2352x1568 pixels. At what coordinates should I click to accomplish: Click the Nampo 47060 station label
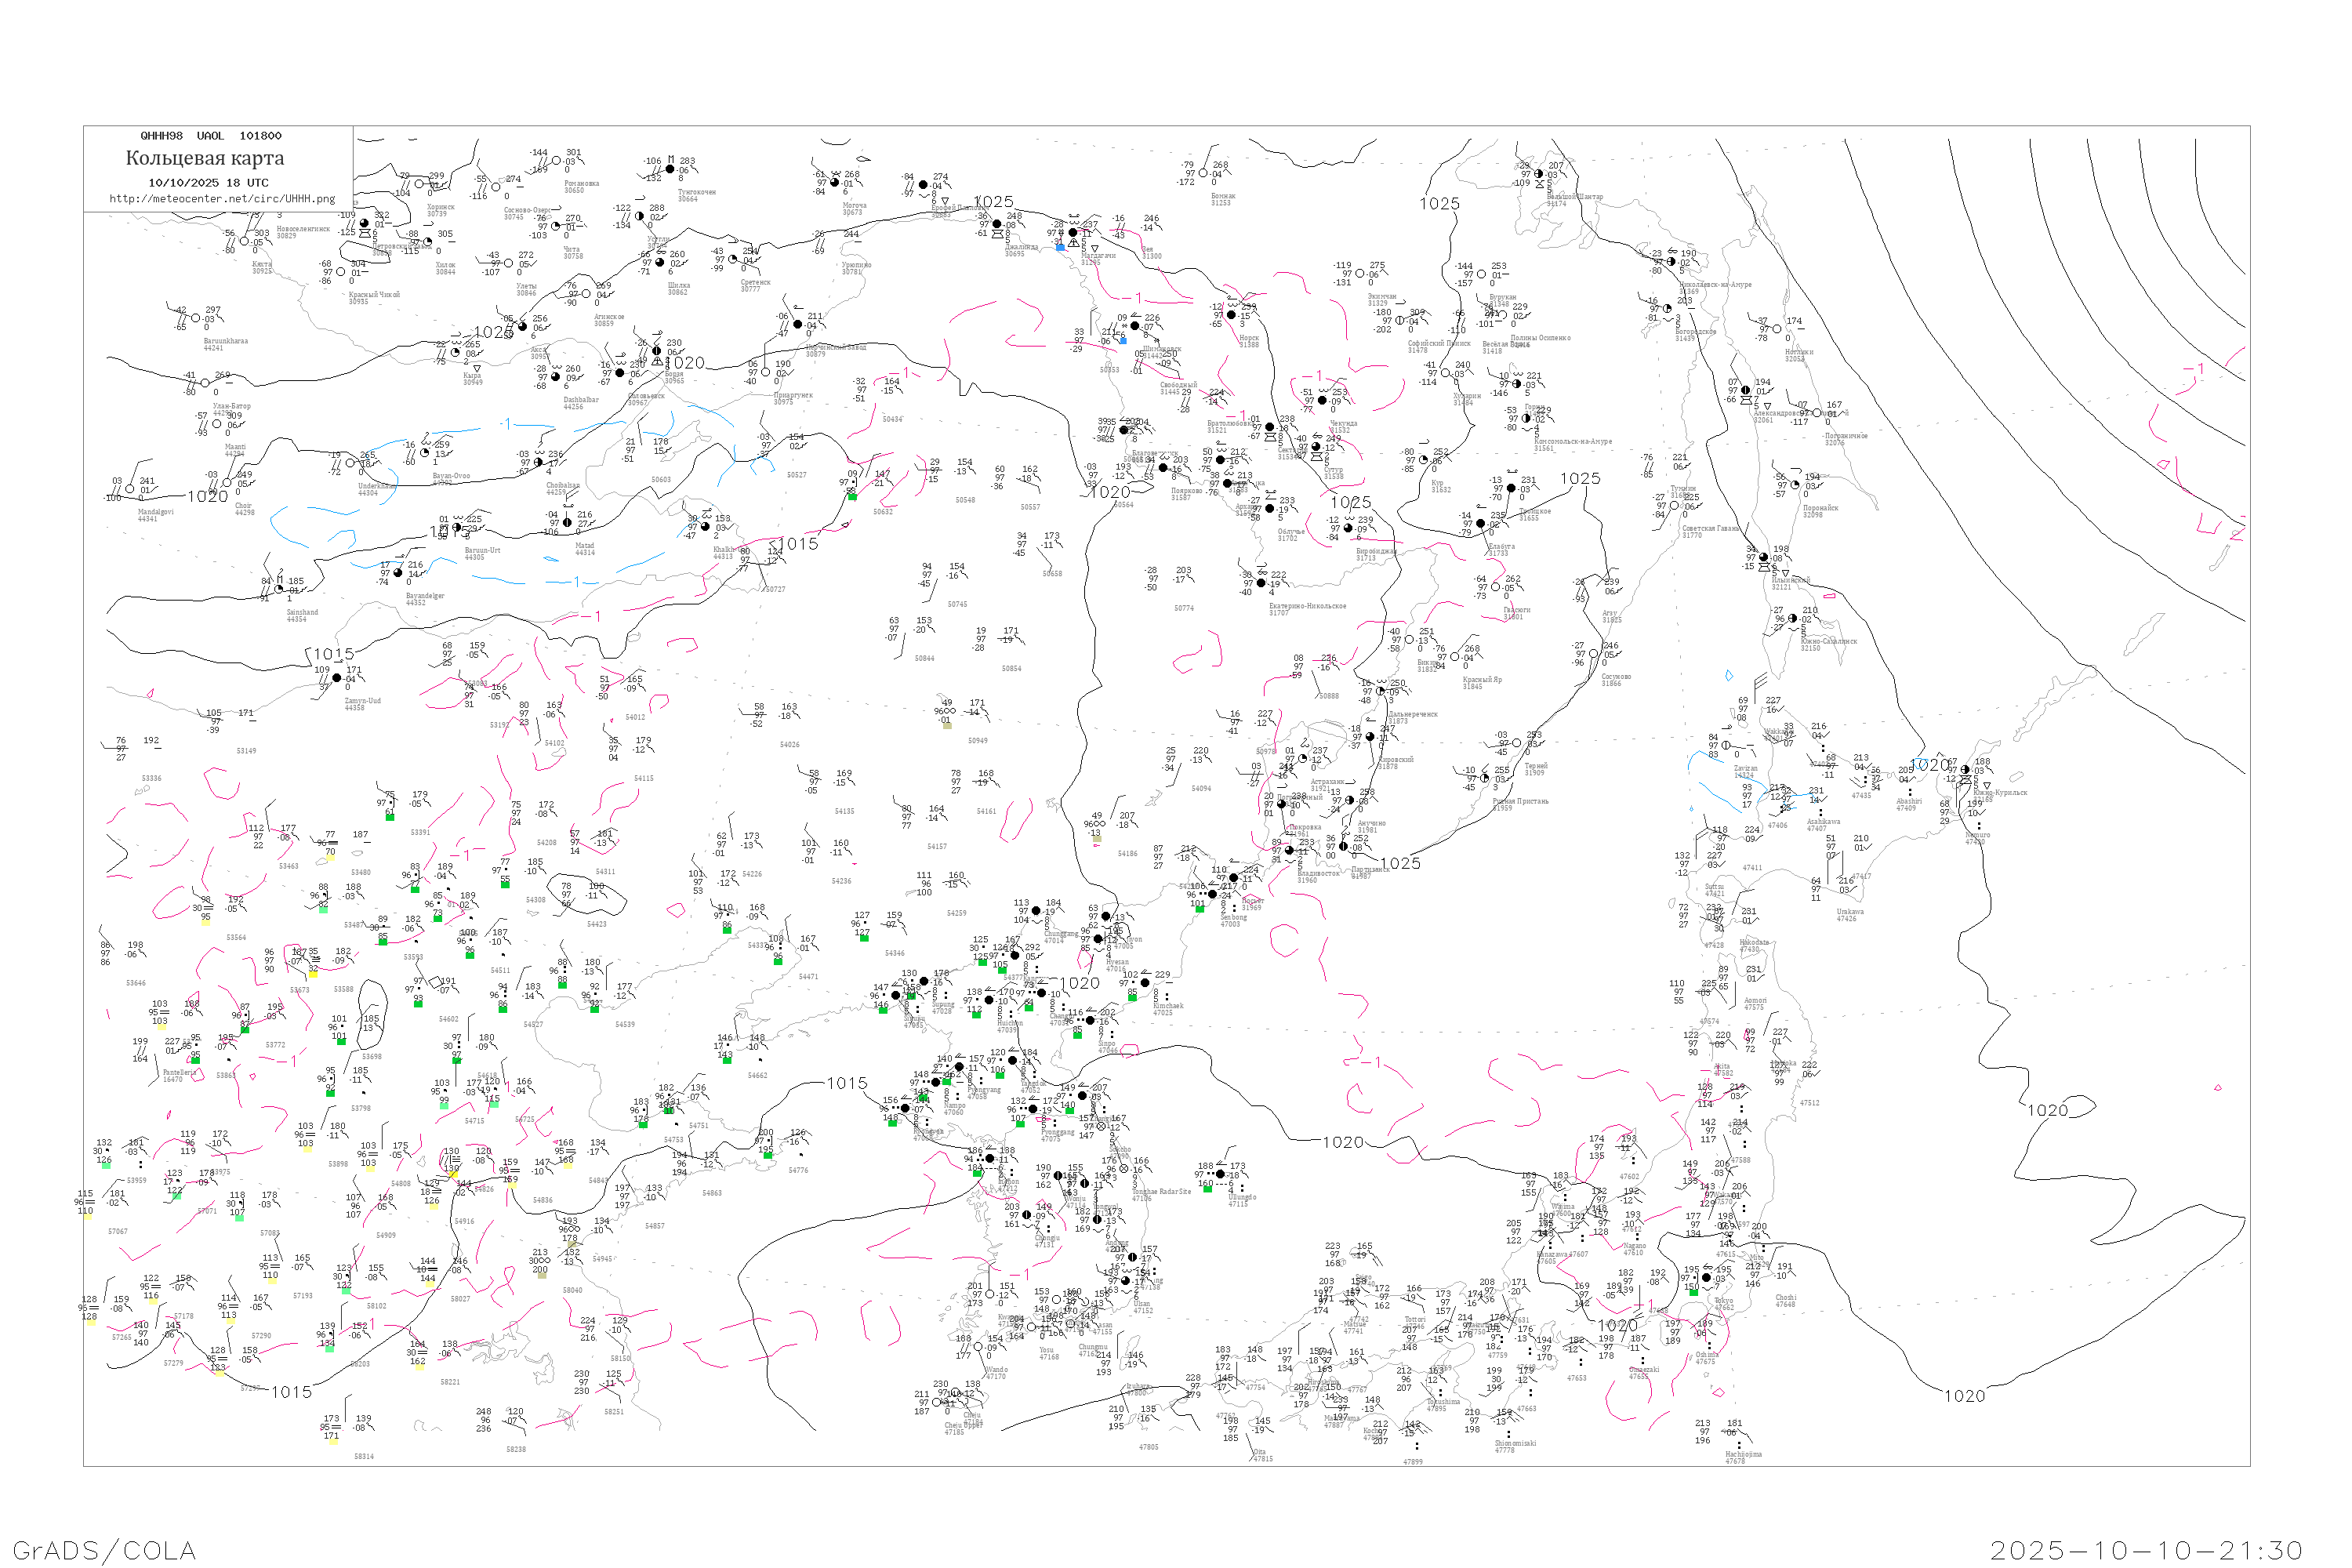pos(955,1109)
